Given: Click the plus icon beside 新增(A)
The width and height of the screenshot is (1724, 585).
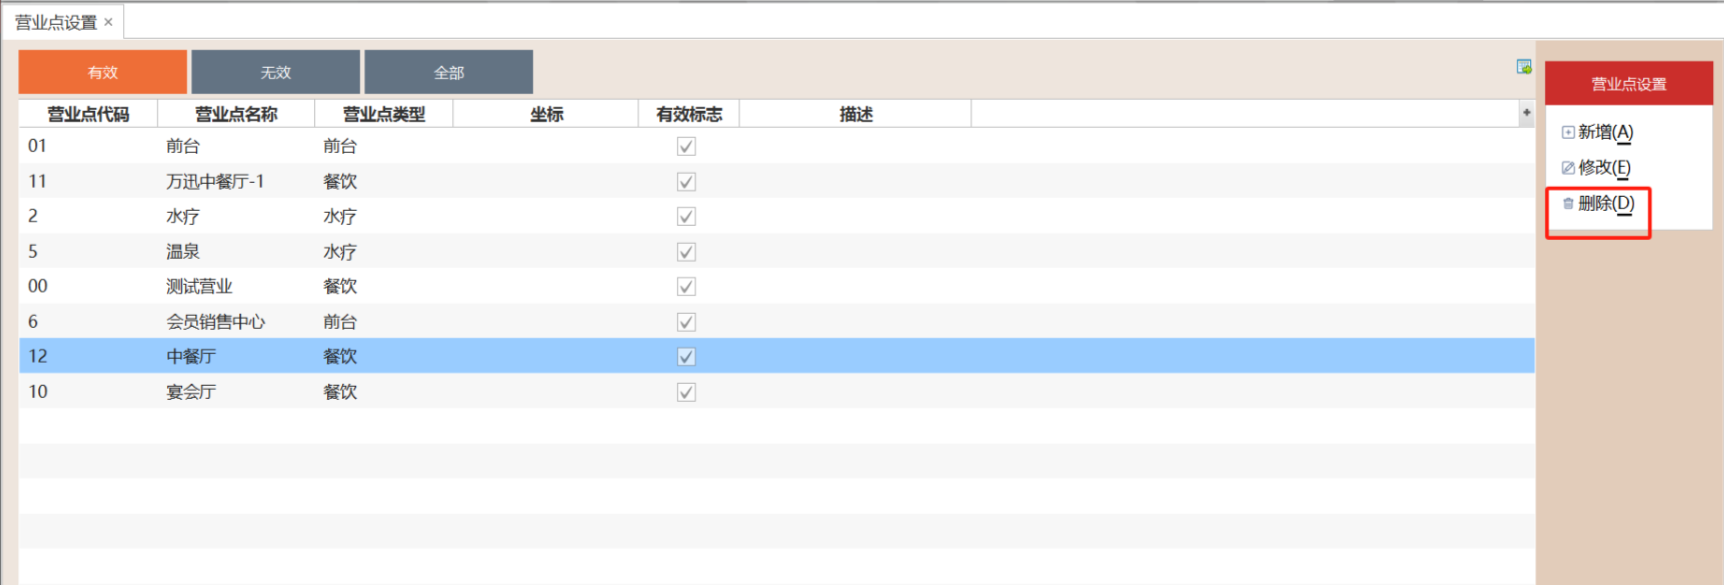Looking at the screenshot, I should [x=1568, y=132].
